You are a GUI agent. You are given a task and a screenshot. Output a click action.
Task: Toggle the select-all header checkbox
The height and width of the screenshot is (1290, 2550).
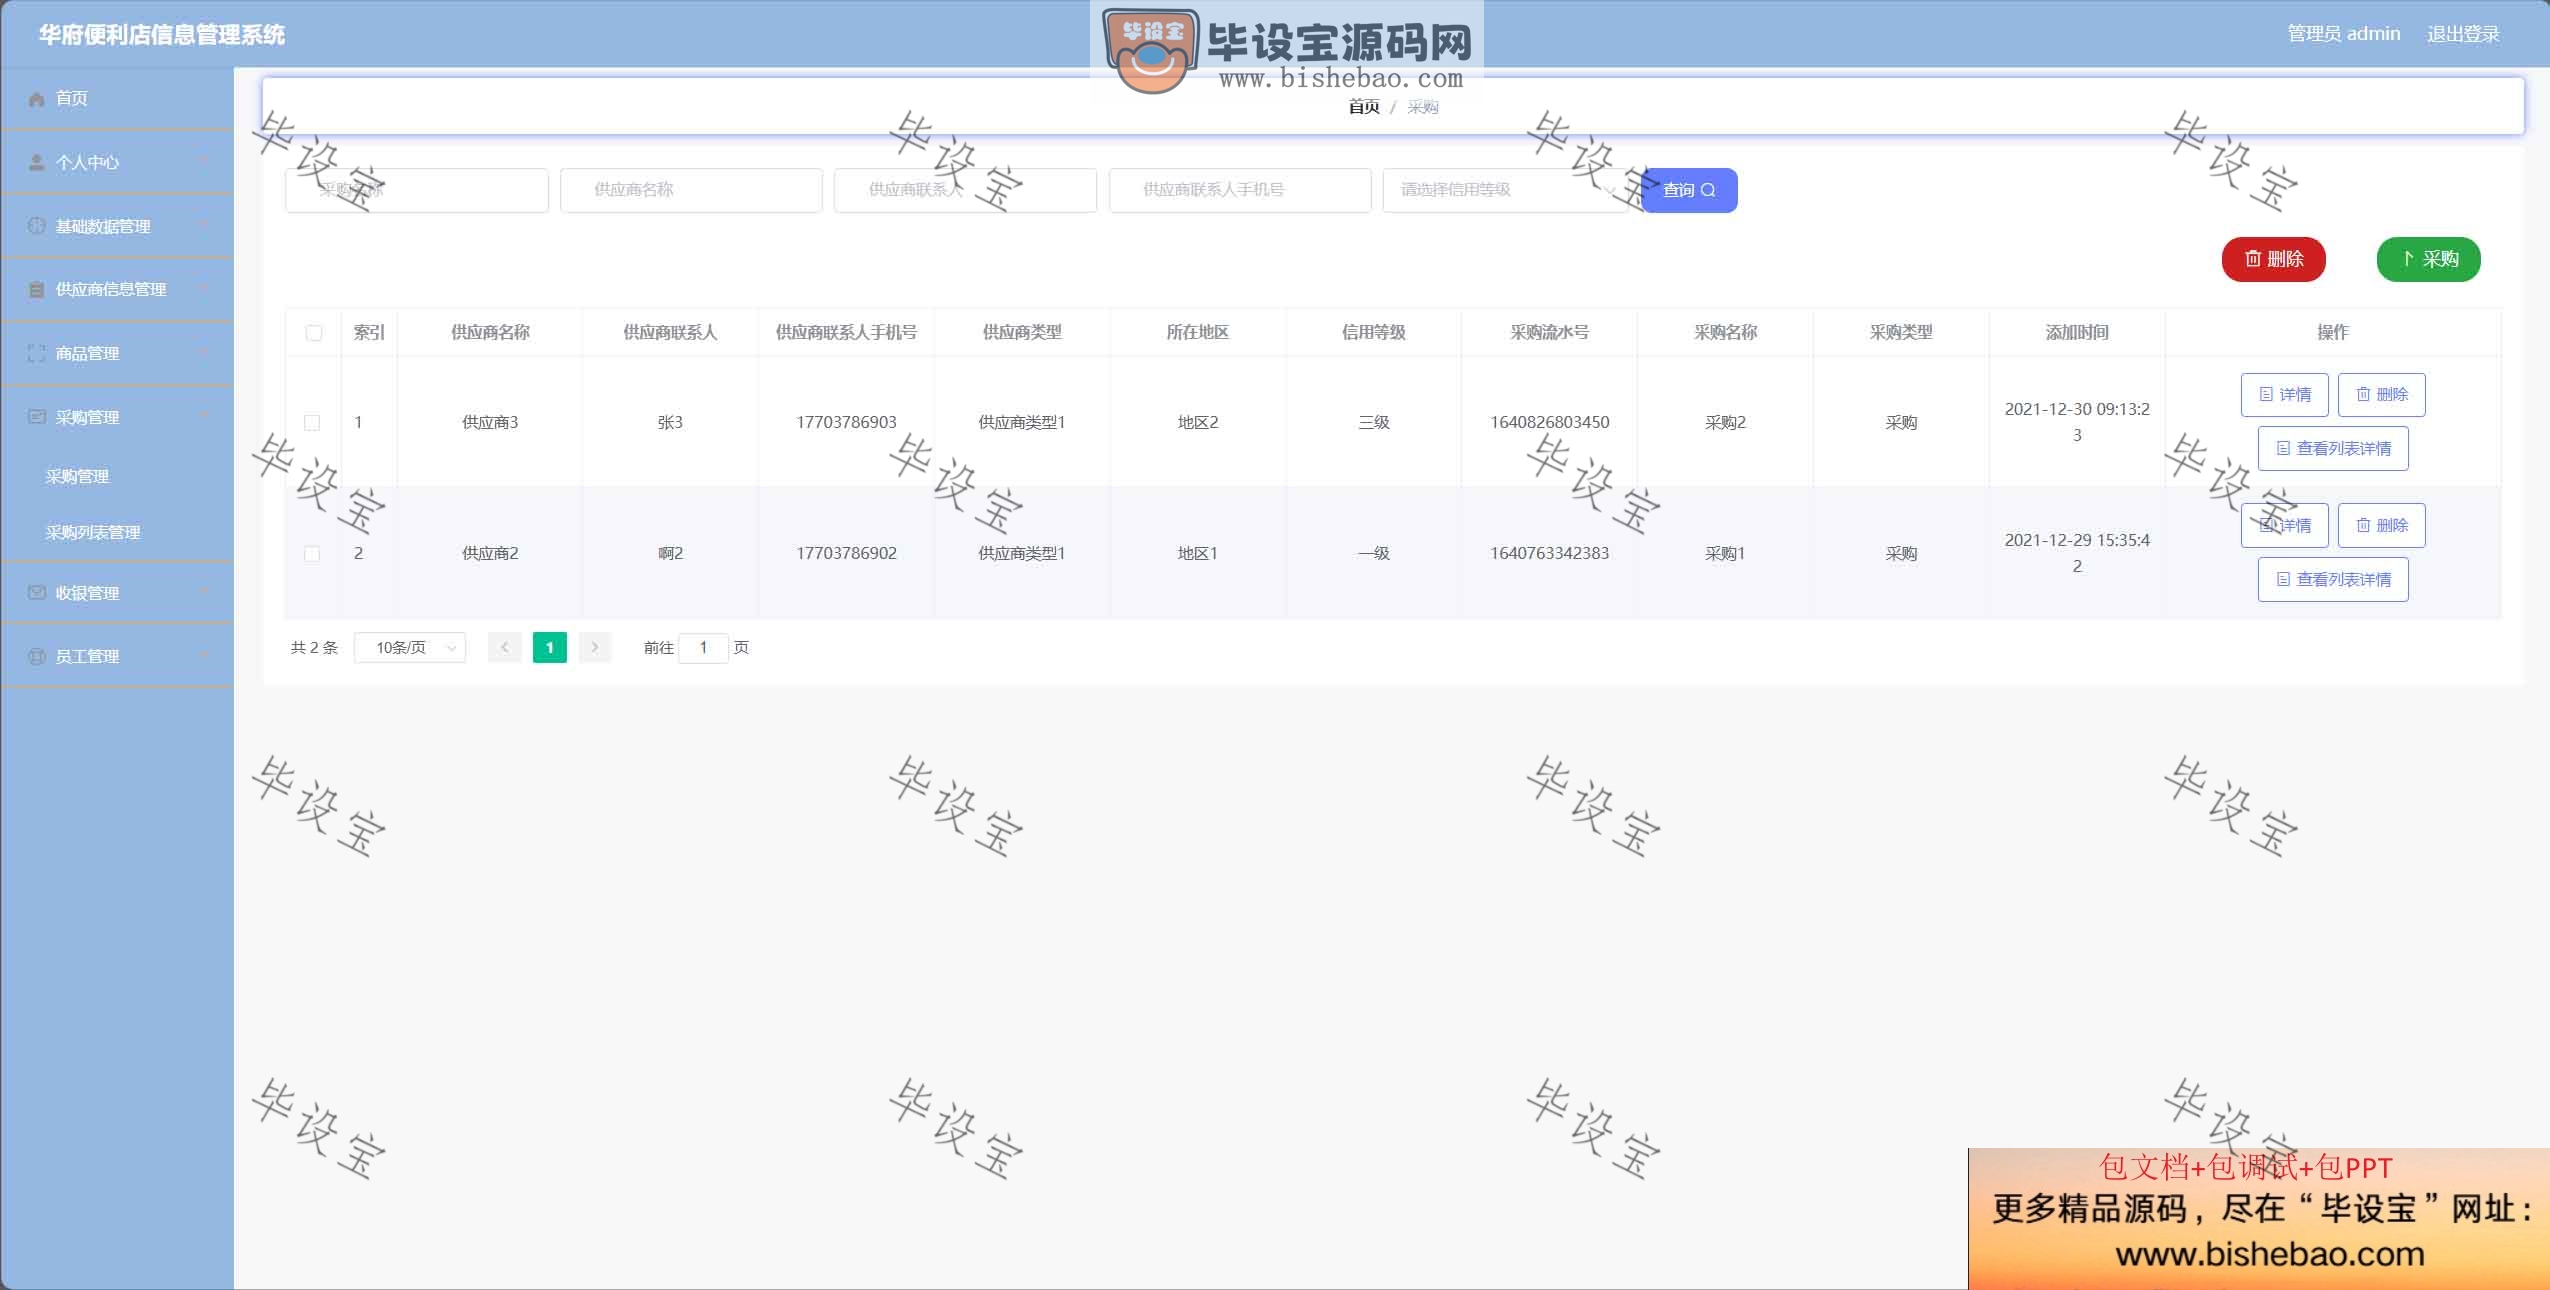[314, 333]
